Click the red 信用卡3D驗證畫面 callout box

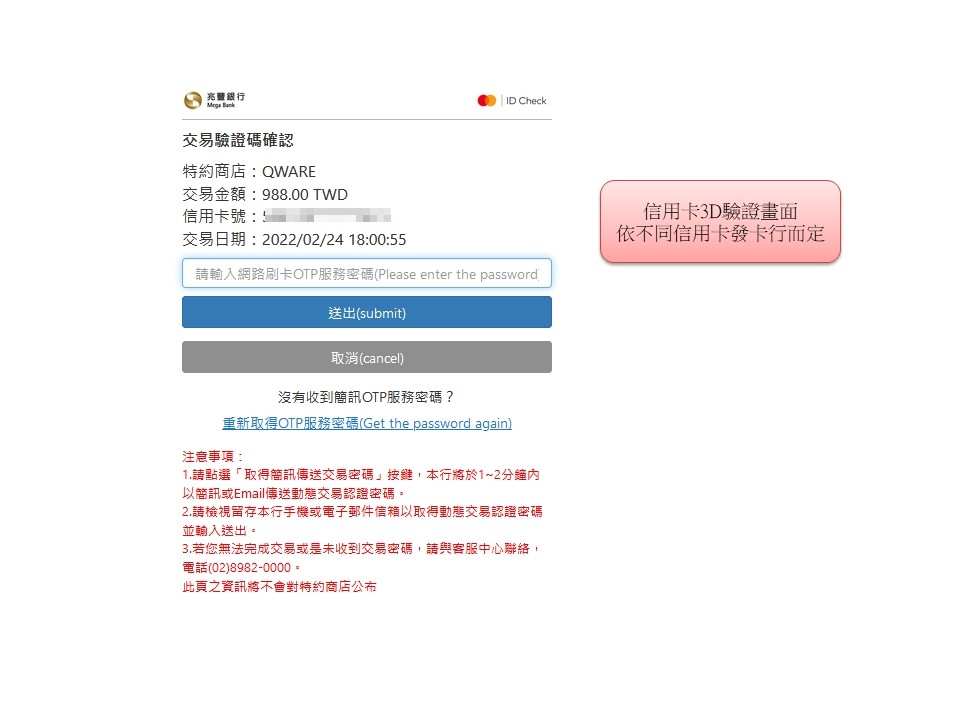[720, 222]
